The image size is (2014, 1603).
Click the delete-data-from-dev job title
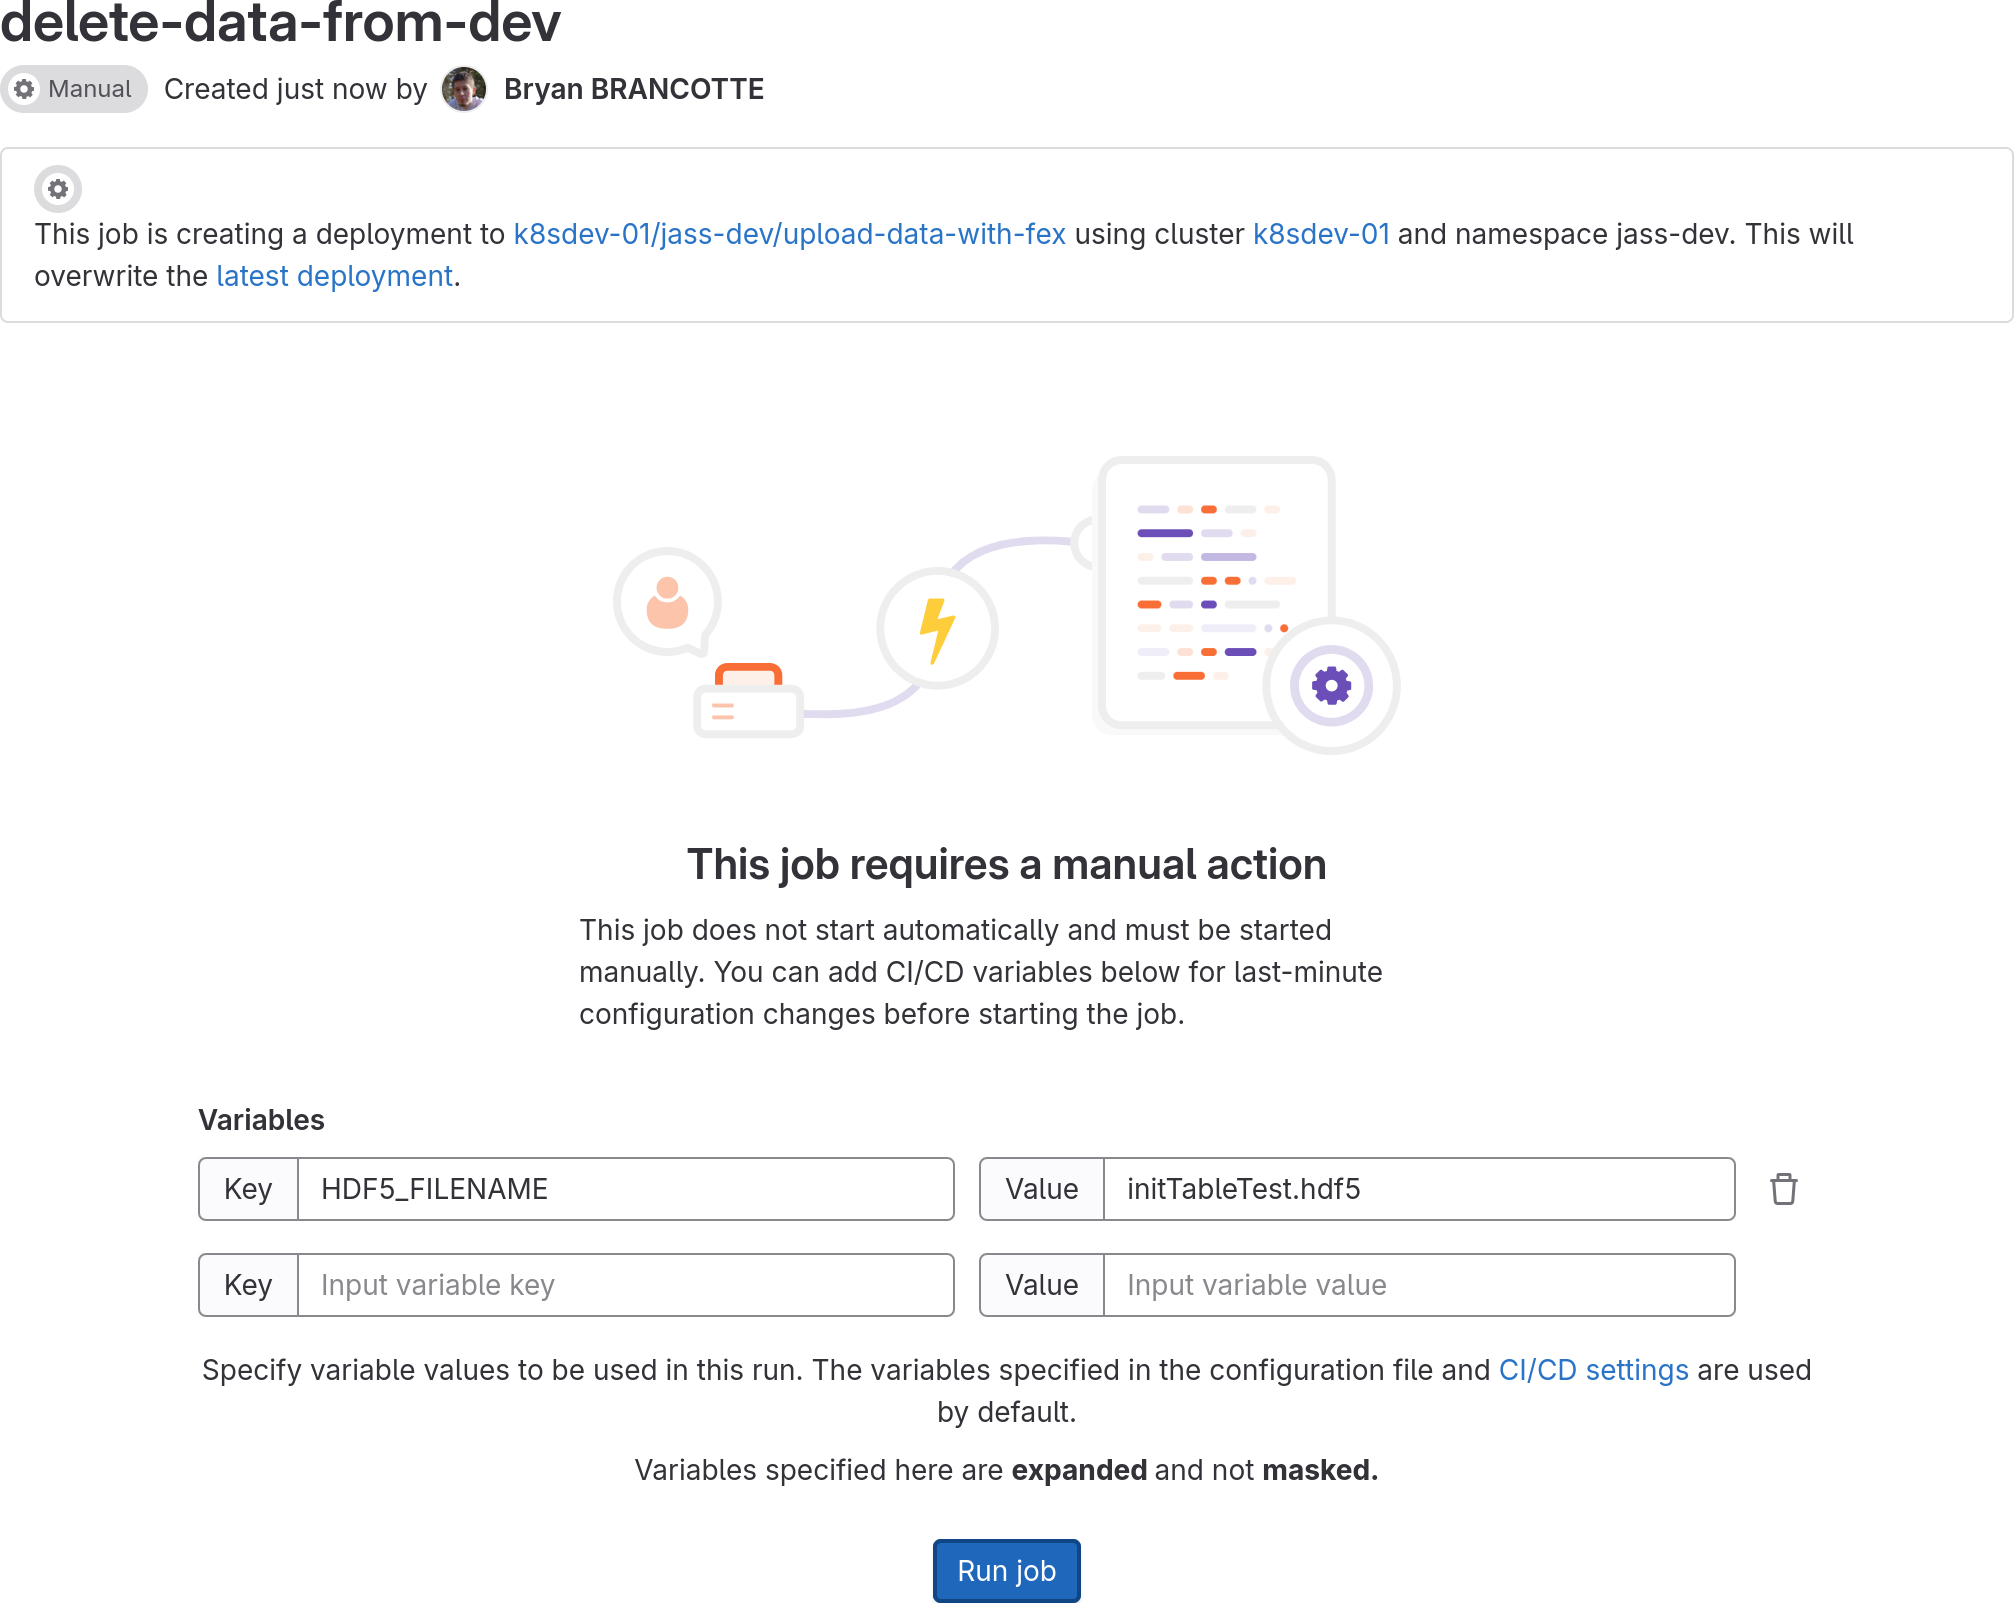(x=280, y=22)
